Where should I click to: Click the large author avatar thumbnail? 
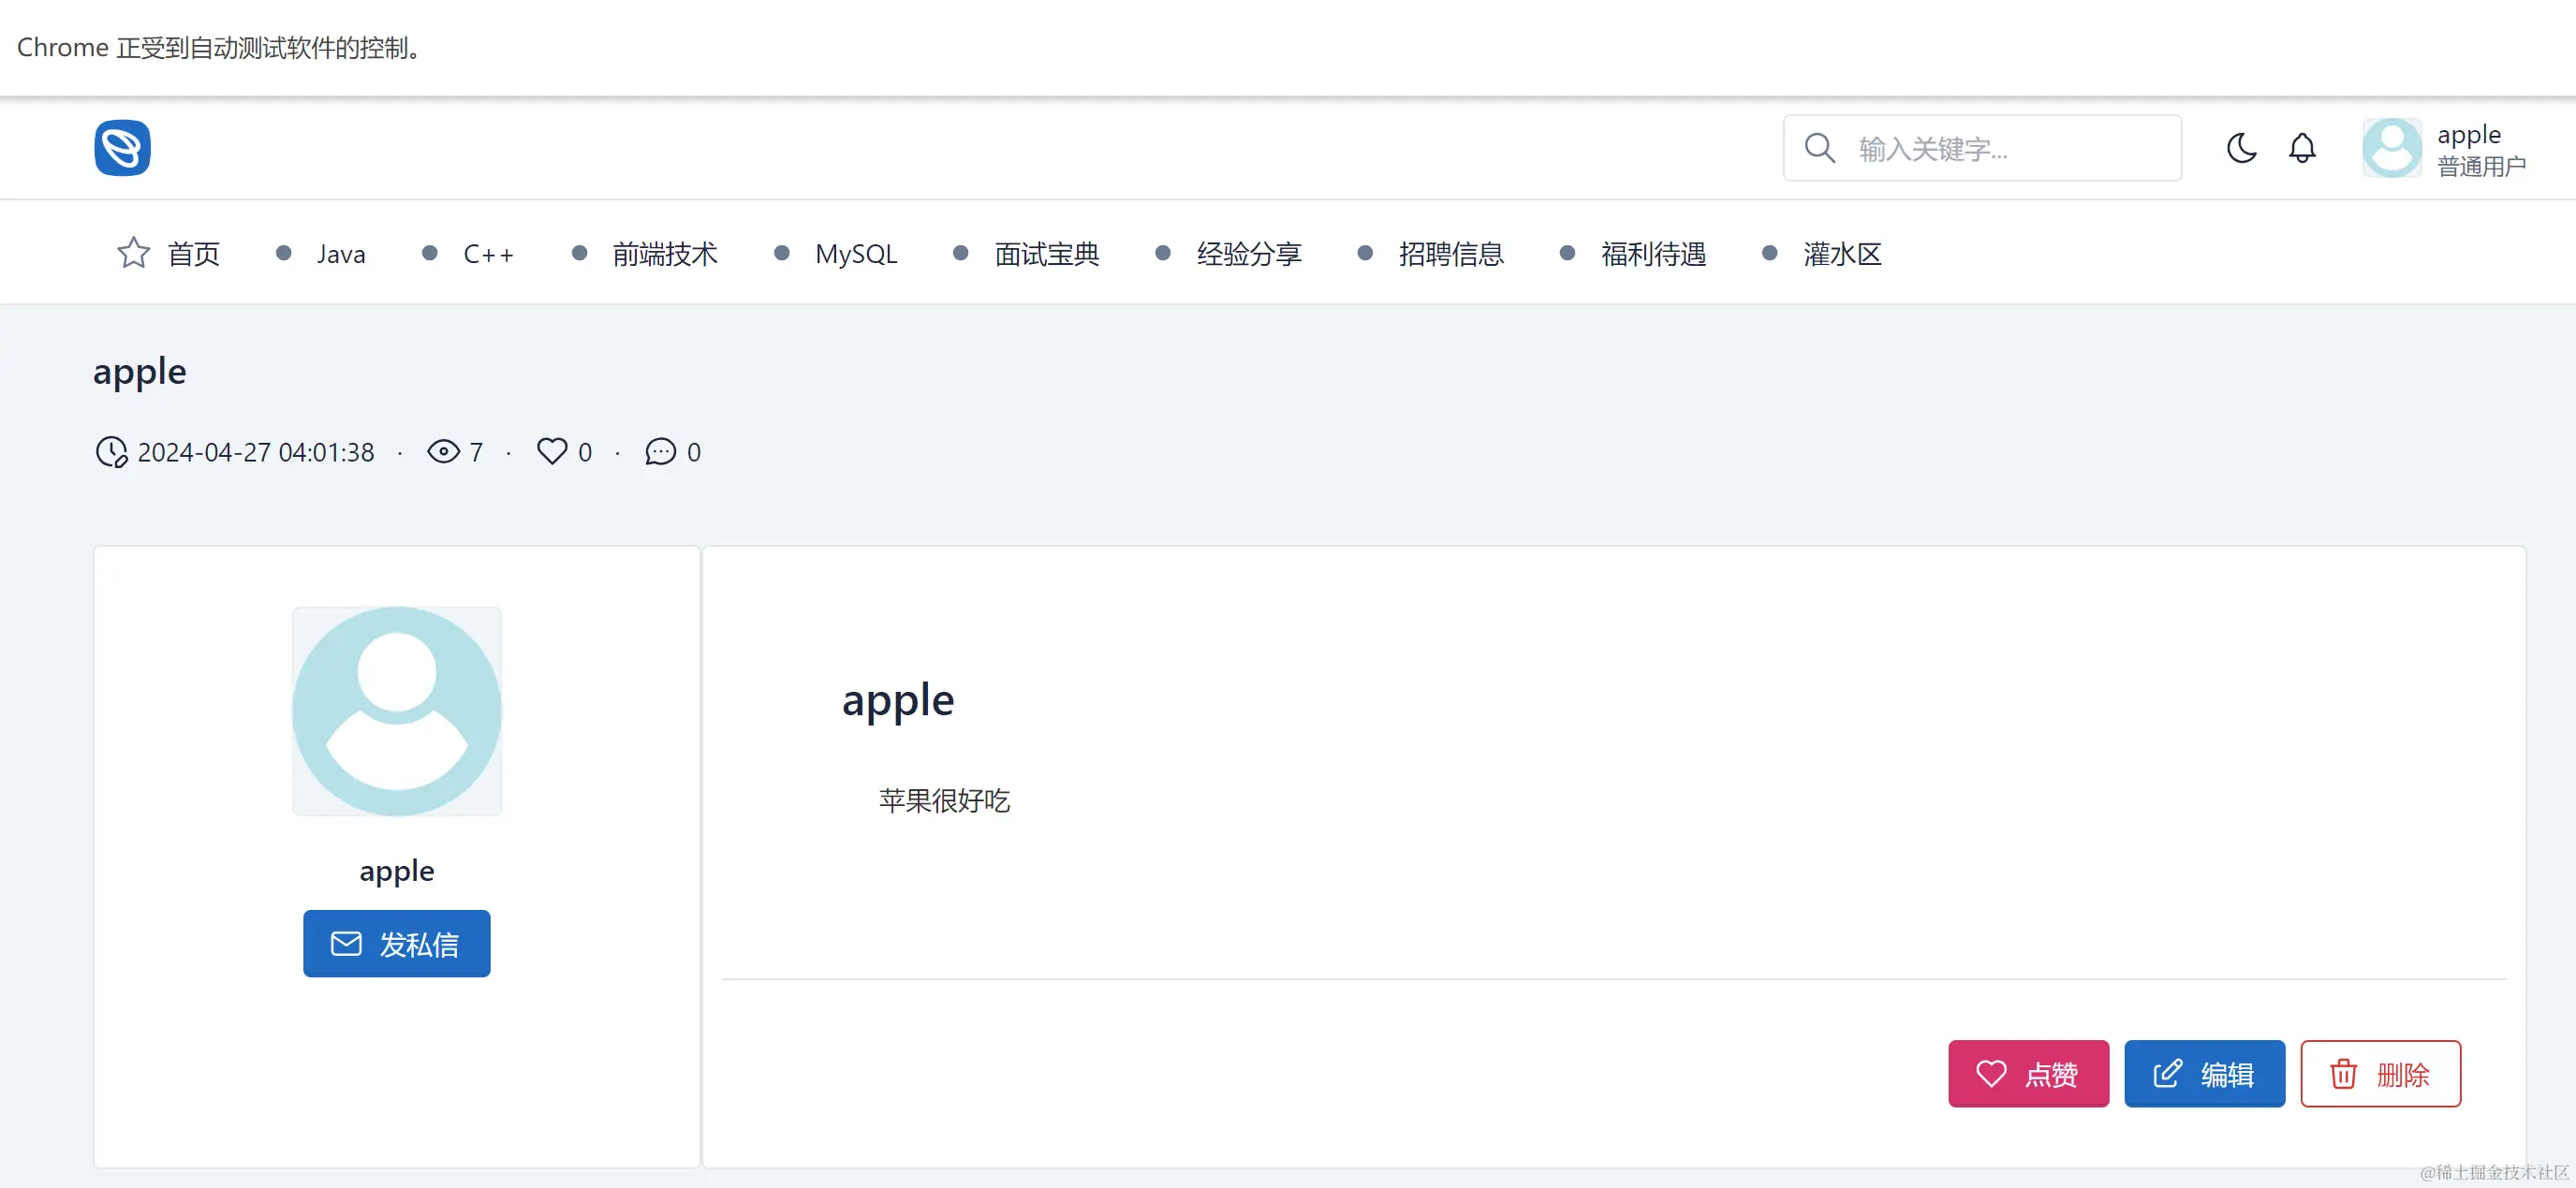click(397, 711)
